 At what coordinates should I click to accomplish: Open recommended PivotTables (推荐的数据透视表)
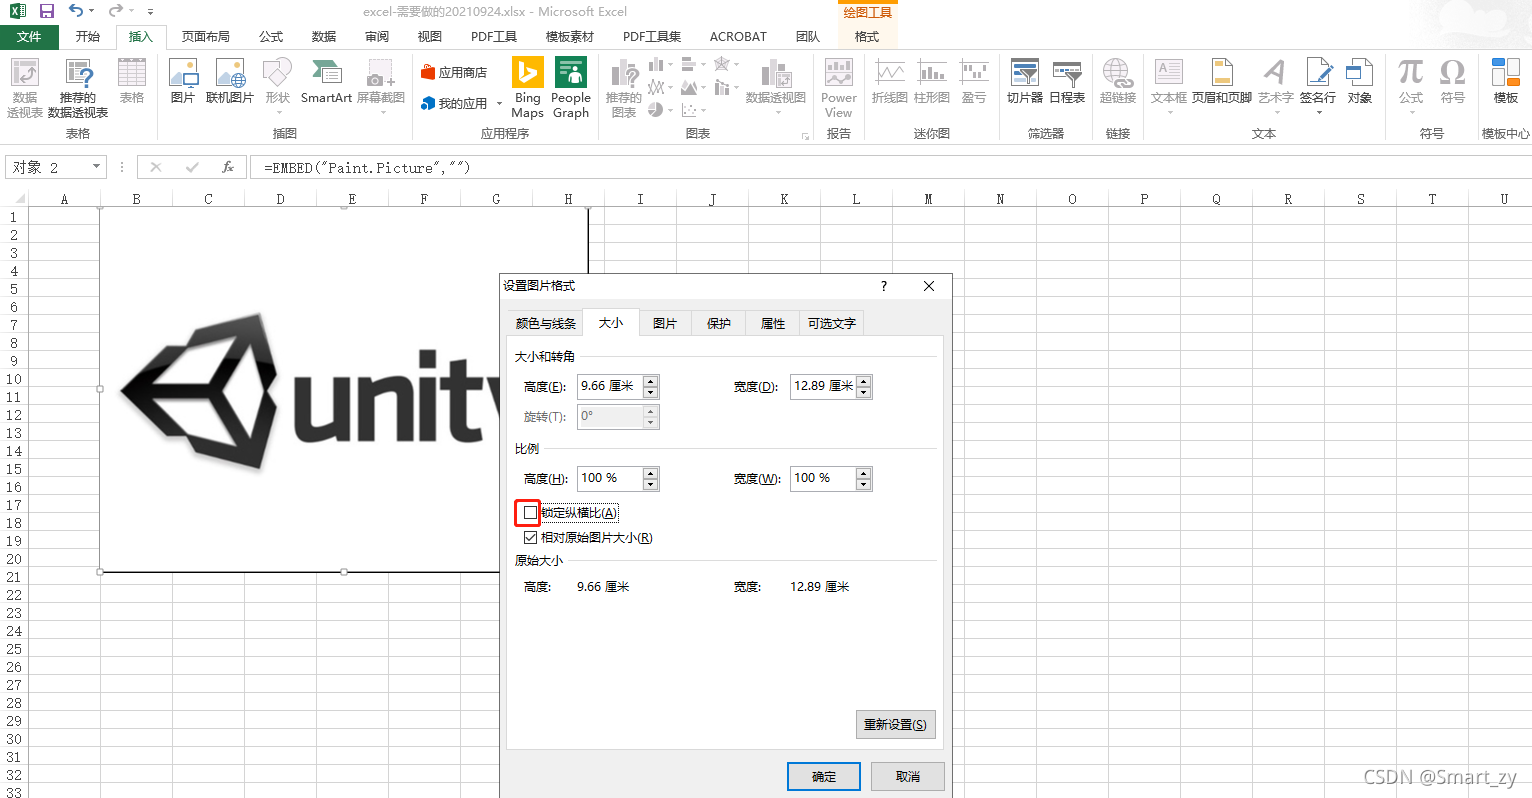78,88
